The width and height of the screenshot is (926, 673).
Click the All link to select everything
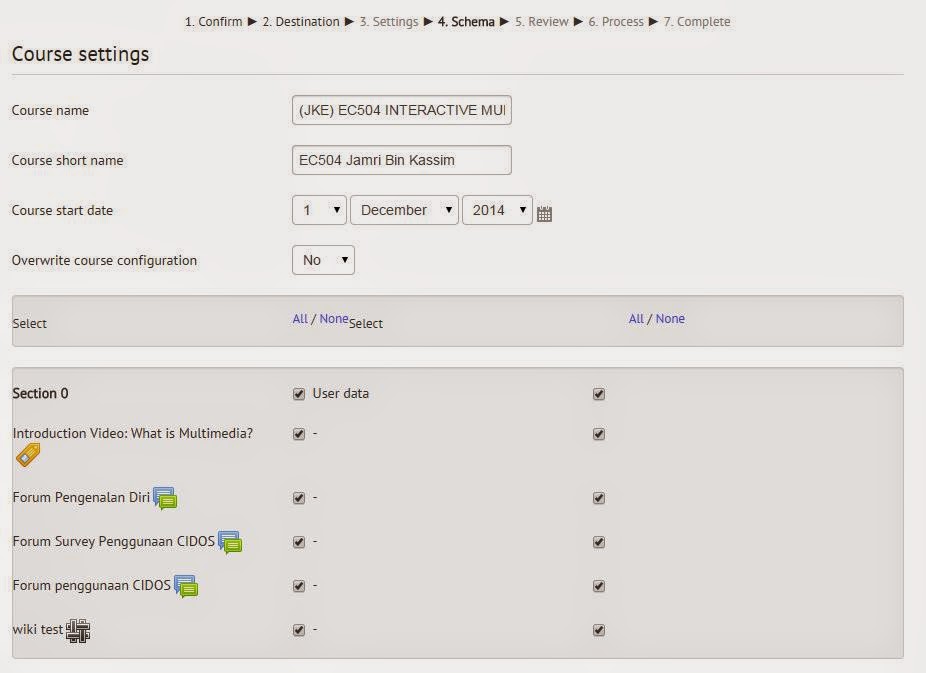pyautogui.click(x=300, y=318)
